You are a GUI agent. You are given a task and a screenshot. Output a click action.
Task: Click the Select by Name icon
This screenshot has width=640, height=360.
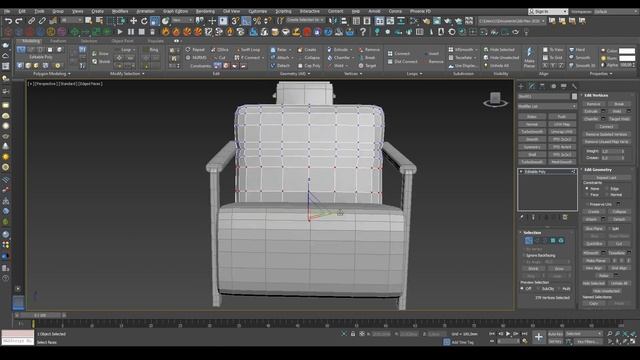(99, 21)
